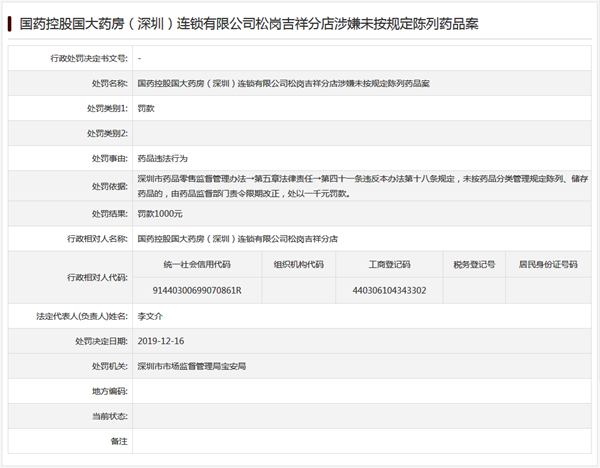Click company name in 行政相对人名称 row
The width and height of the screenshot is (600, 468).
pyautogui.click(x=237, y=240)
